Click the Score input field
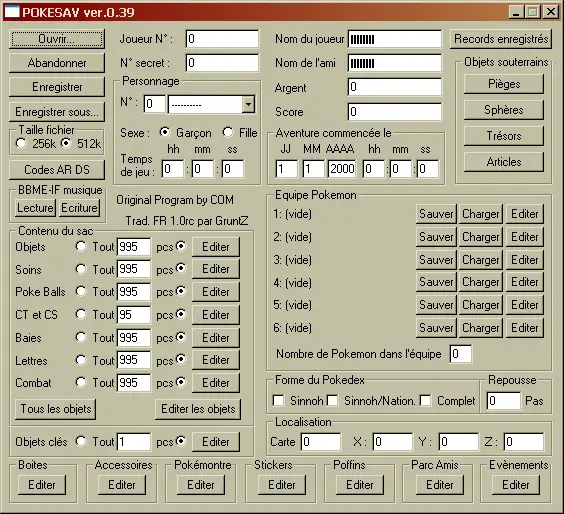Screen dimensions: 564x514 click(395, 112)
